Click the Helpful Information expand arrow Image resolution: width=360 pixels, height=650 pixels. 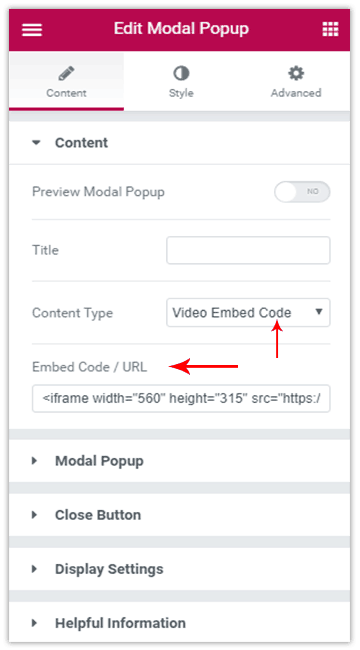[x=34, y=623]
